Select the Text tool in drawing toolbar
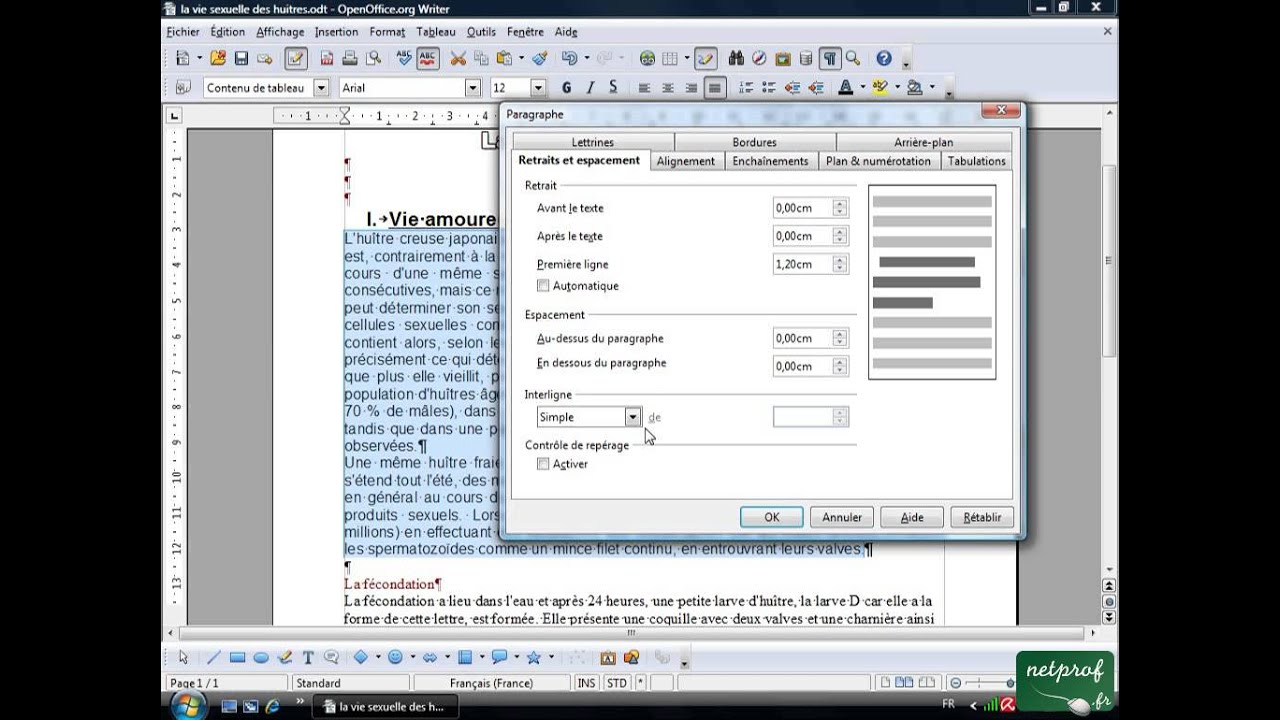Screen dimensions: 1280x720 coord(308,658)
